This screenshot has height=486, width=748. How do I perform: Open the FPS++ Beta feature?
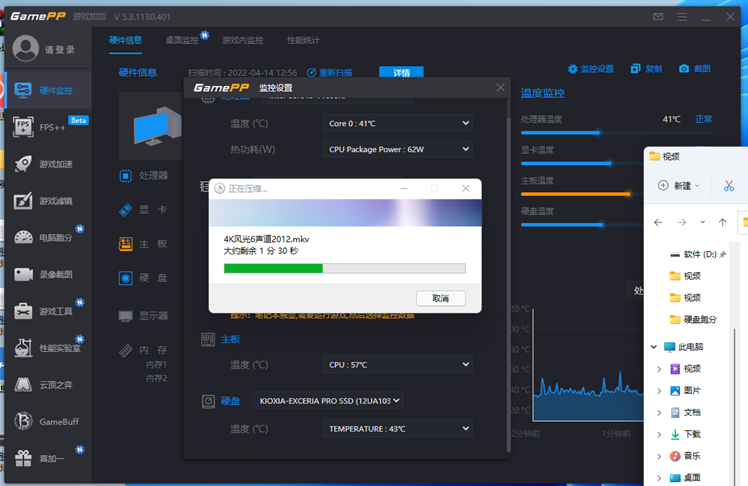point(48,127)
